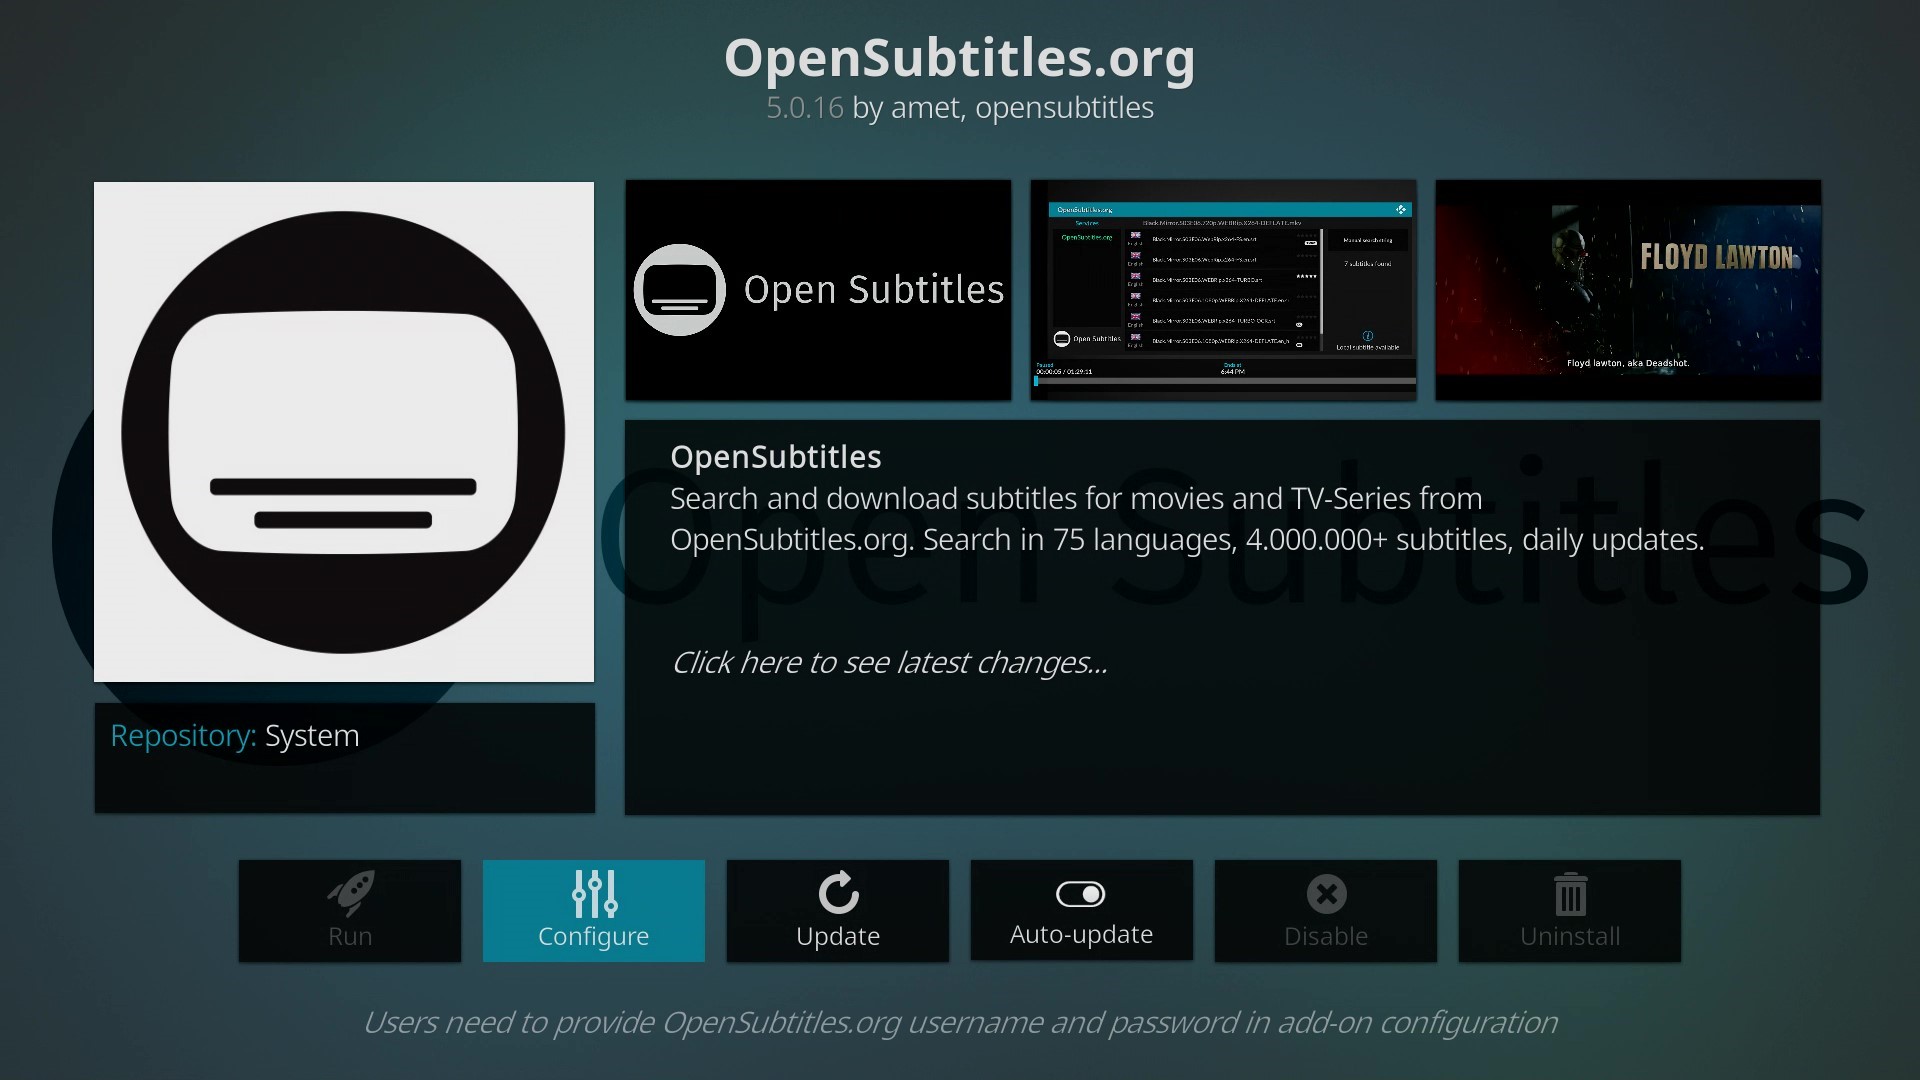Image resolution: width=1920 pixels, height=1080 pixels.
Task: Click the Disable button
Action: pyautogui.click(x=1326, y=911)
